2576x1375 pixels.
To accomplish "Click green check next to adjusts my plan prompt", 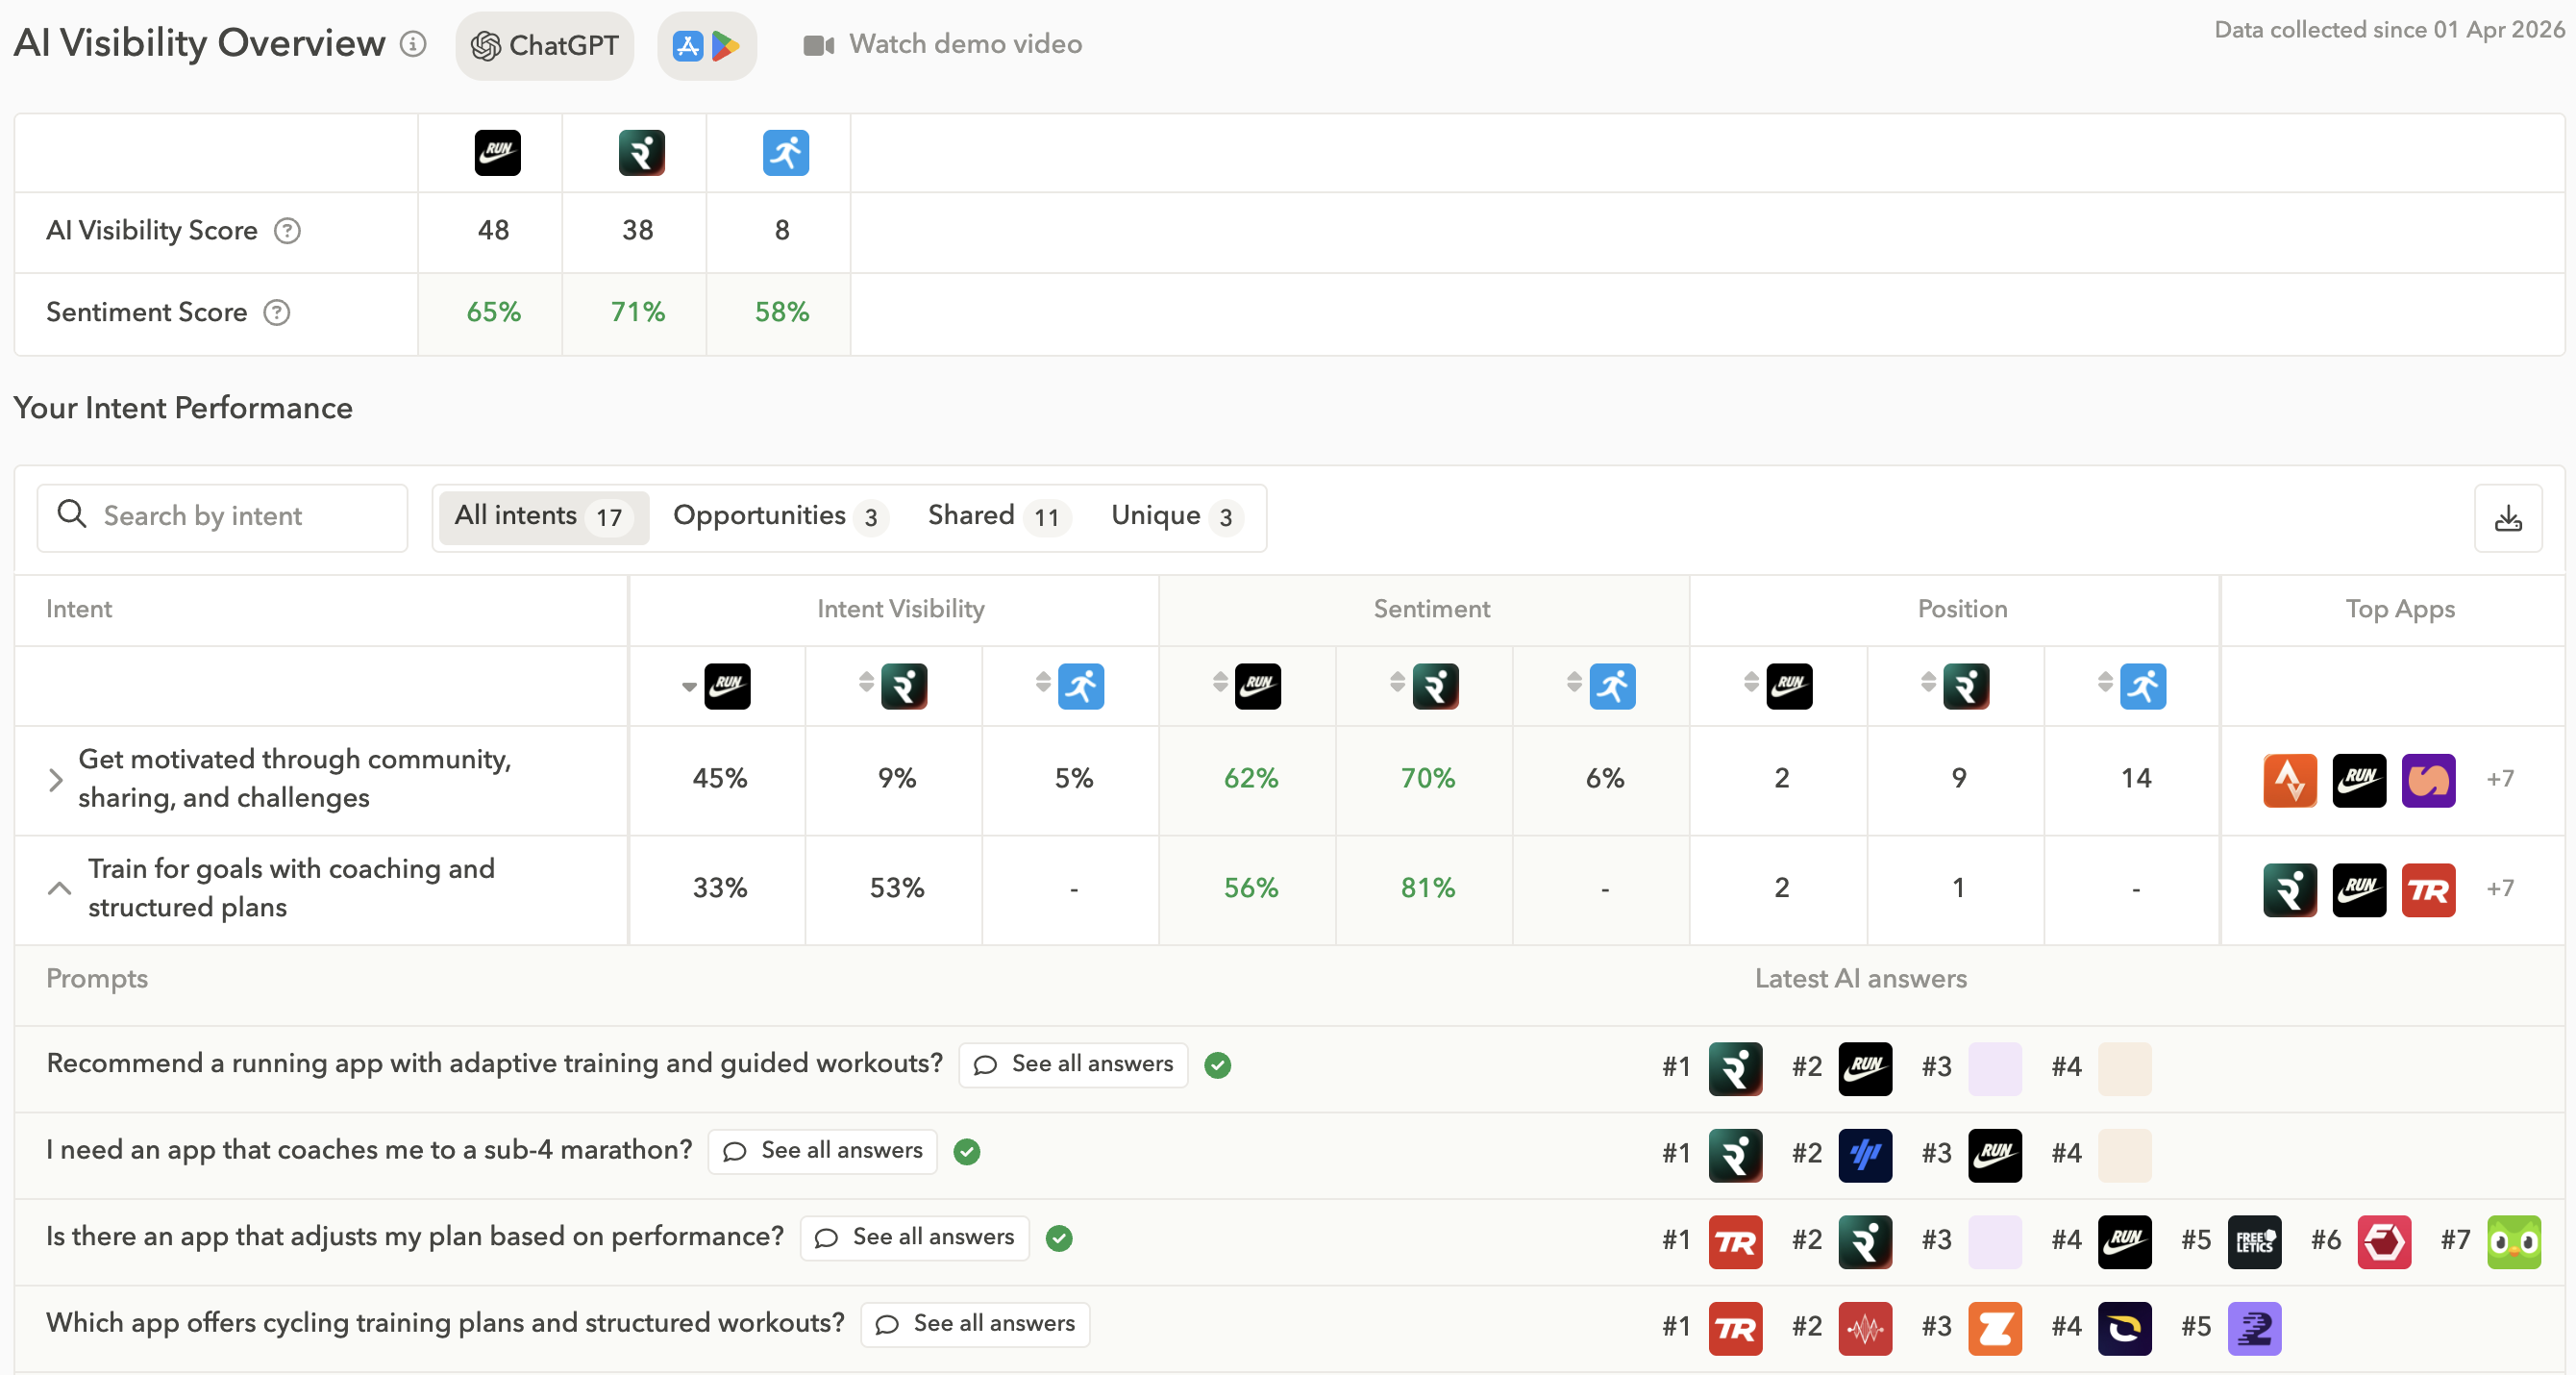I will 1059,1239.
